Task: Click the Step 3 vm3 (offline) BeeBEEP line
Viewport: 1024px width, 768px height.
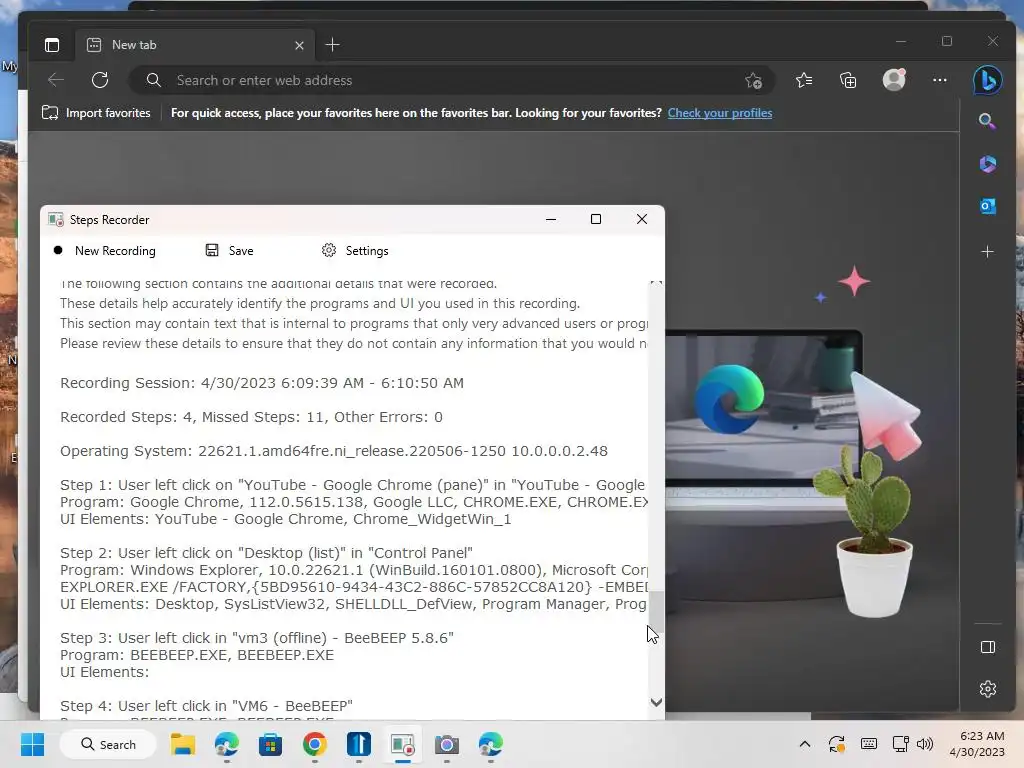Action: pyautogui.click(x=257, y=638)
